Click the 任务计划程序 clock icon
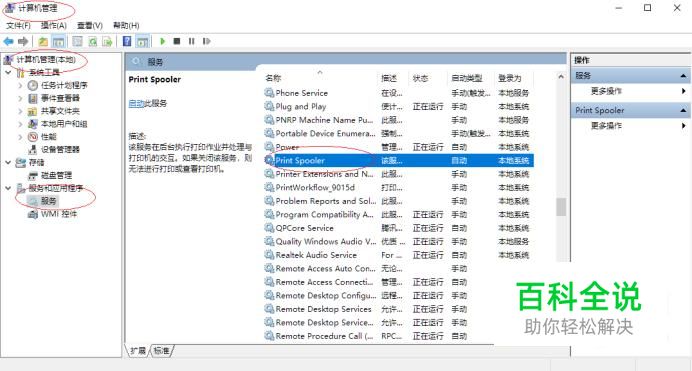Image resolution: width=692 pixels, height=371 pixels. [x=33, y=85]
